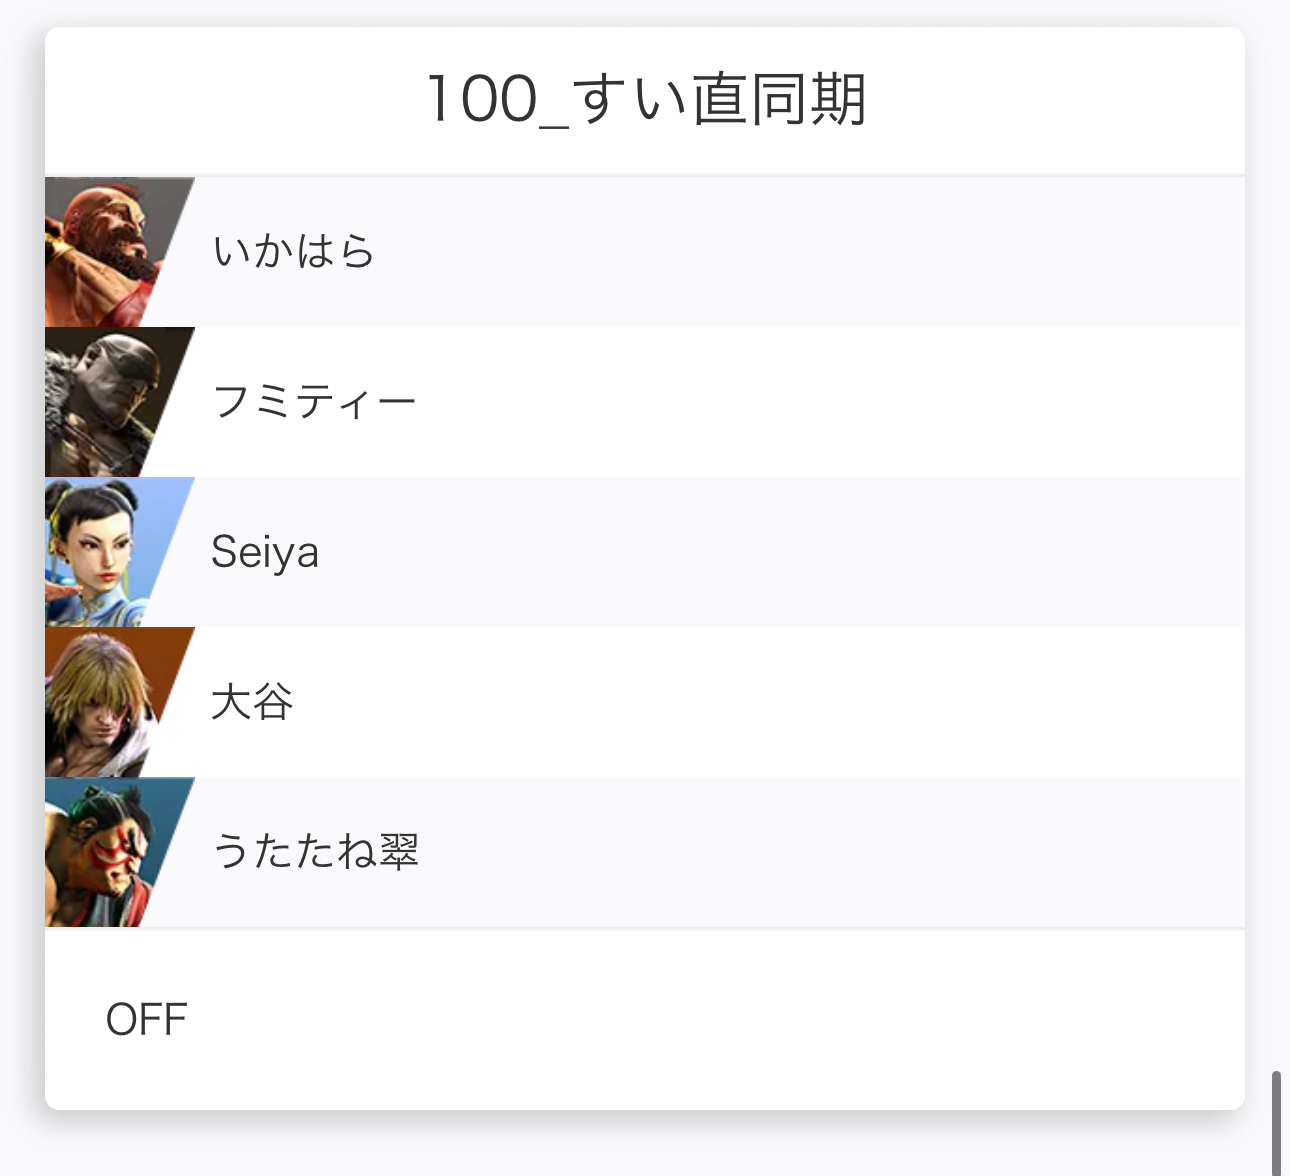The image size is (1290, 1176).
Task: Click blank space in the うたたね翠 row
Action: pos(800,852)
